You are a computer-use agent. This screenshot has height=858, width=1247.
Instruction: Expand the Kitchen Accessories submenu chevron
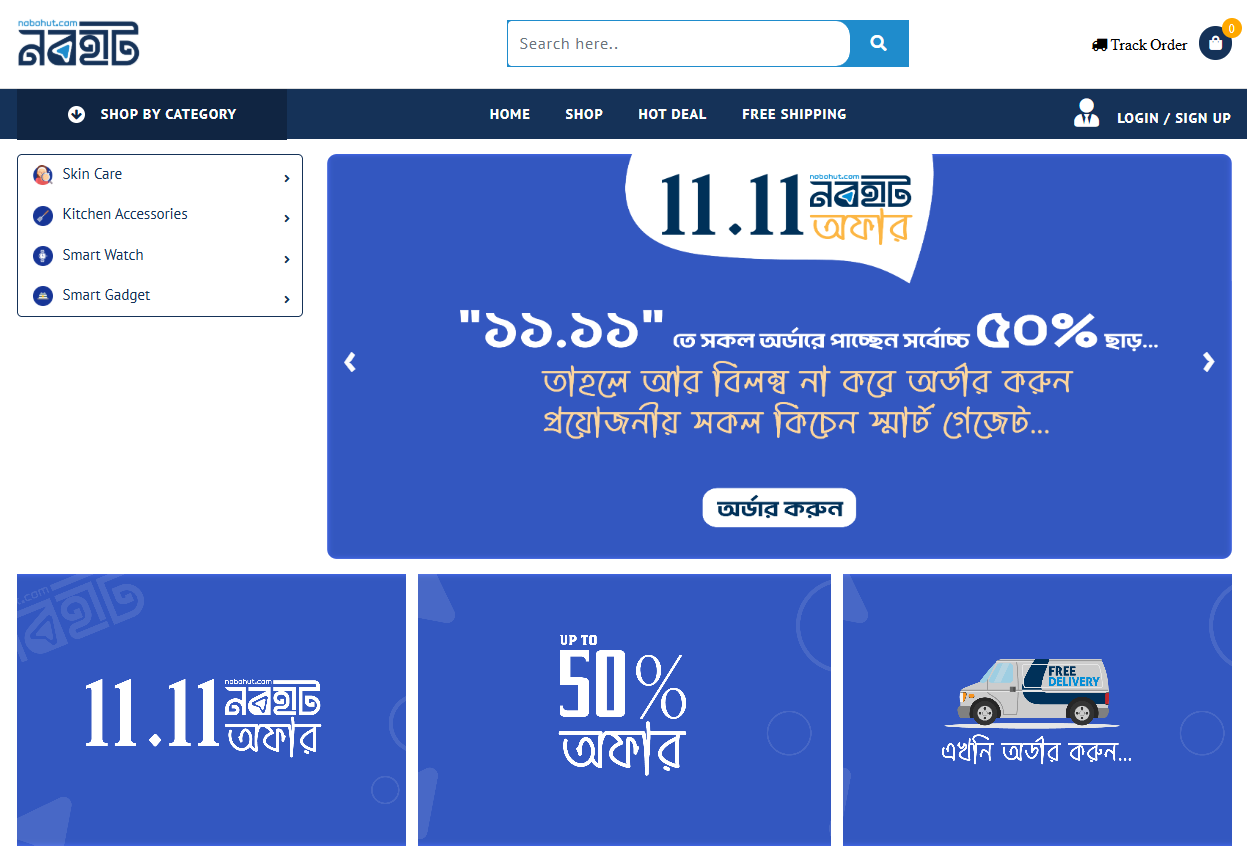pos(287,218)
